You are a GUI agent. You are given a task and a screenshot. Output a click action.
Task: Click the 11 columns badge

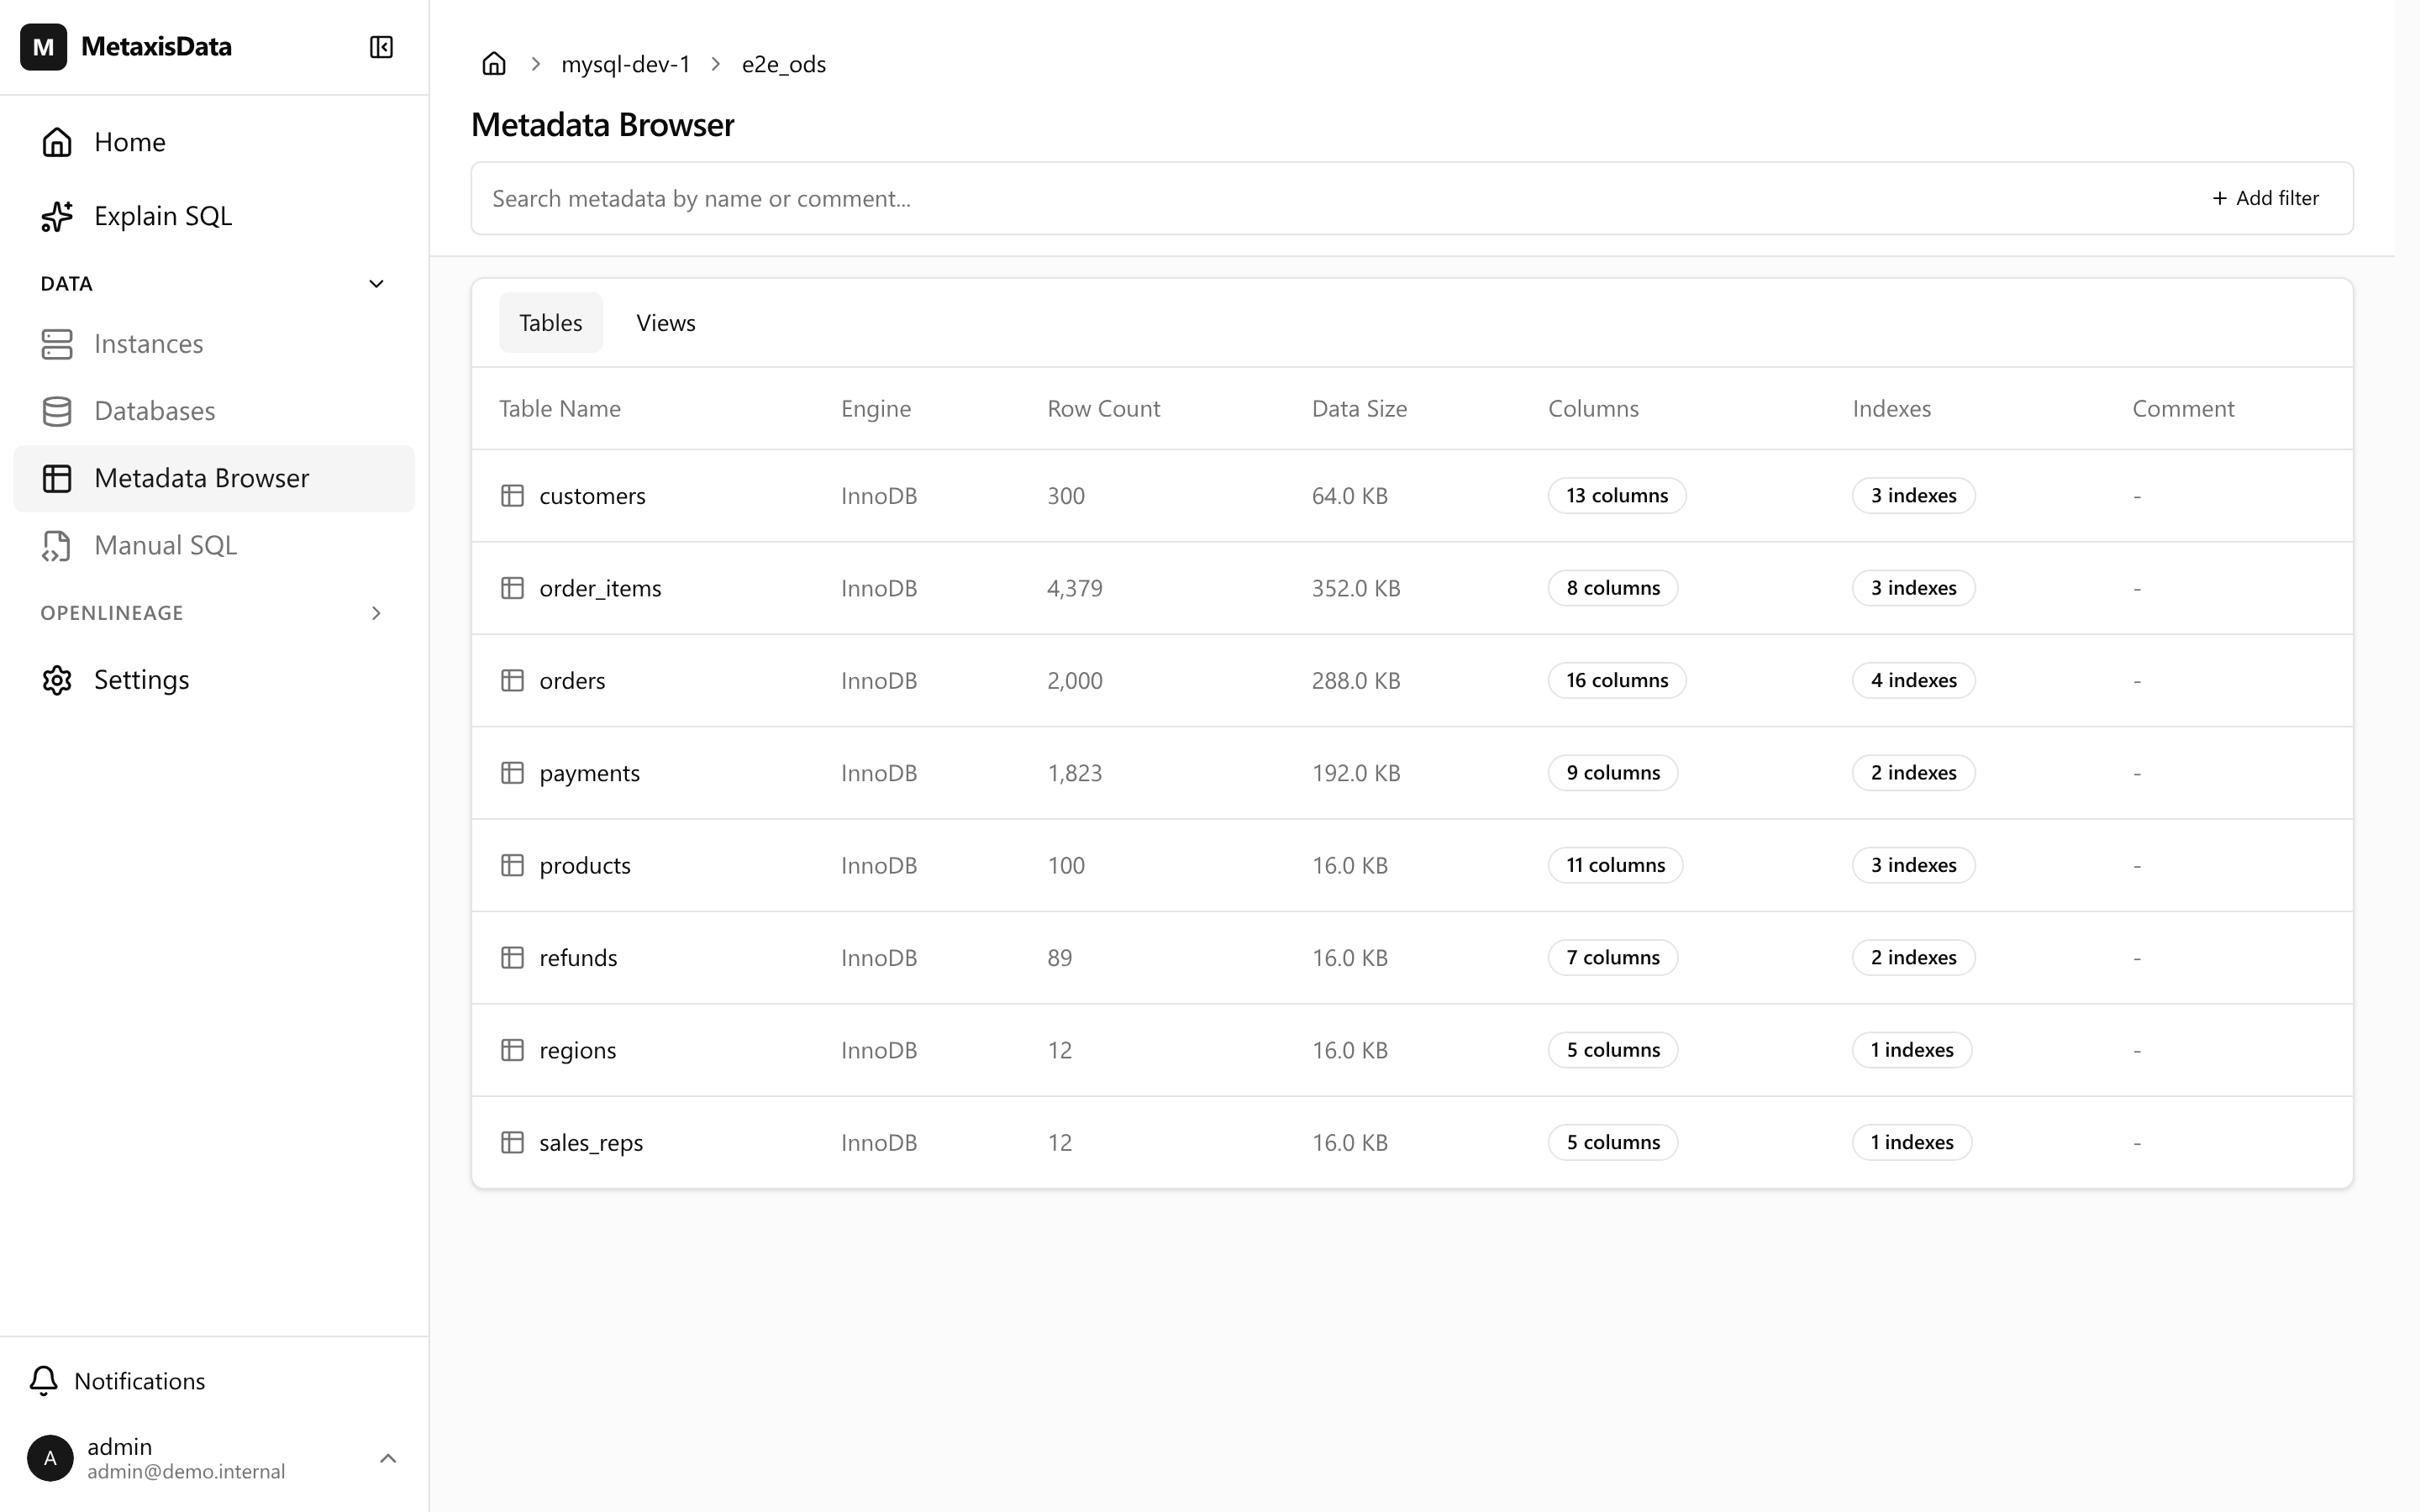click(1616, 865)
